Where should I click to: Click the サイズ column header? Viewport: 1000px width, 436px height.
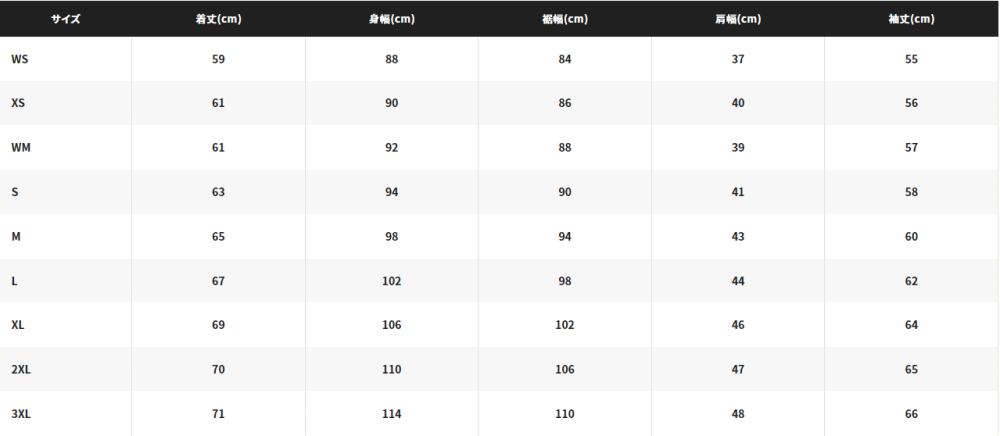tap(66, 19)
